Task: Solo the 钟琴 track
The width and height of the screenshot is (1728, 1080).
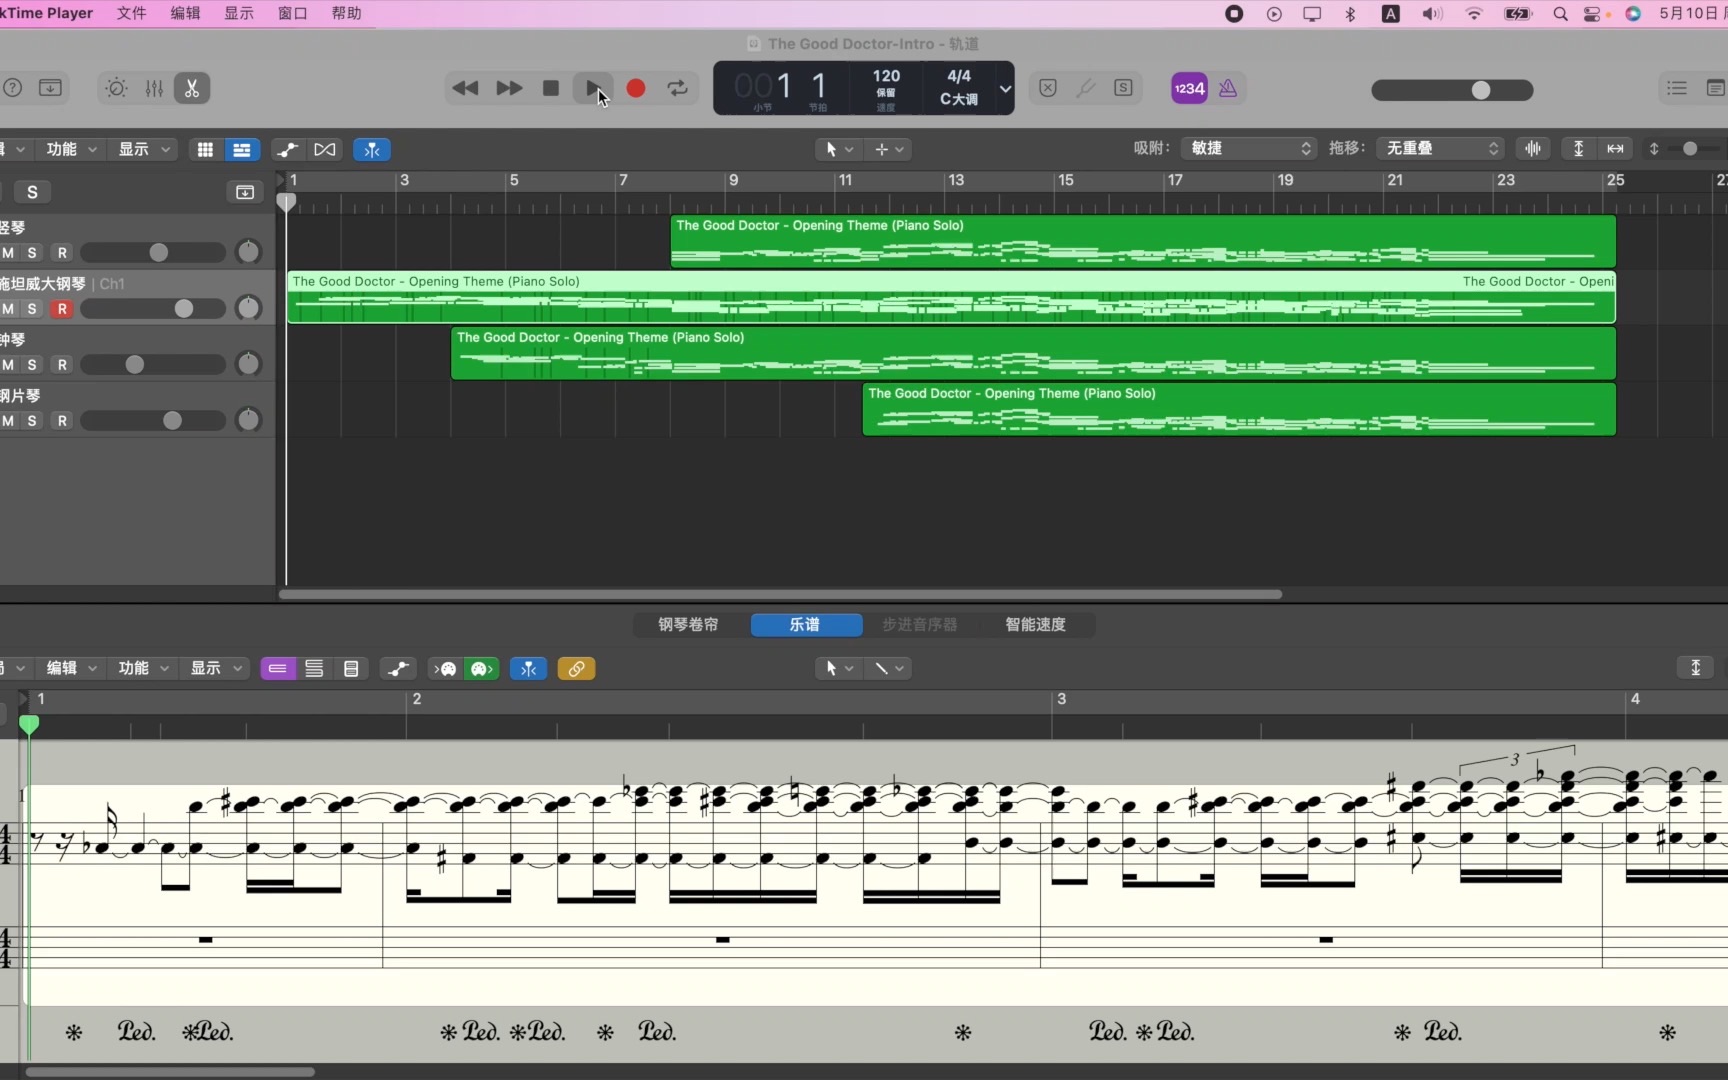Action: [x=32, y=365]
